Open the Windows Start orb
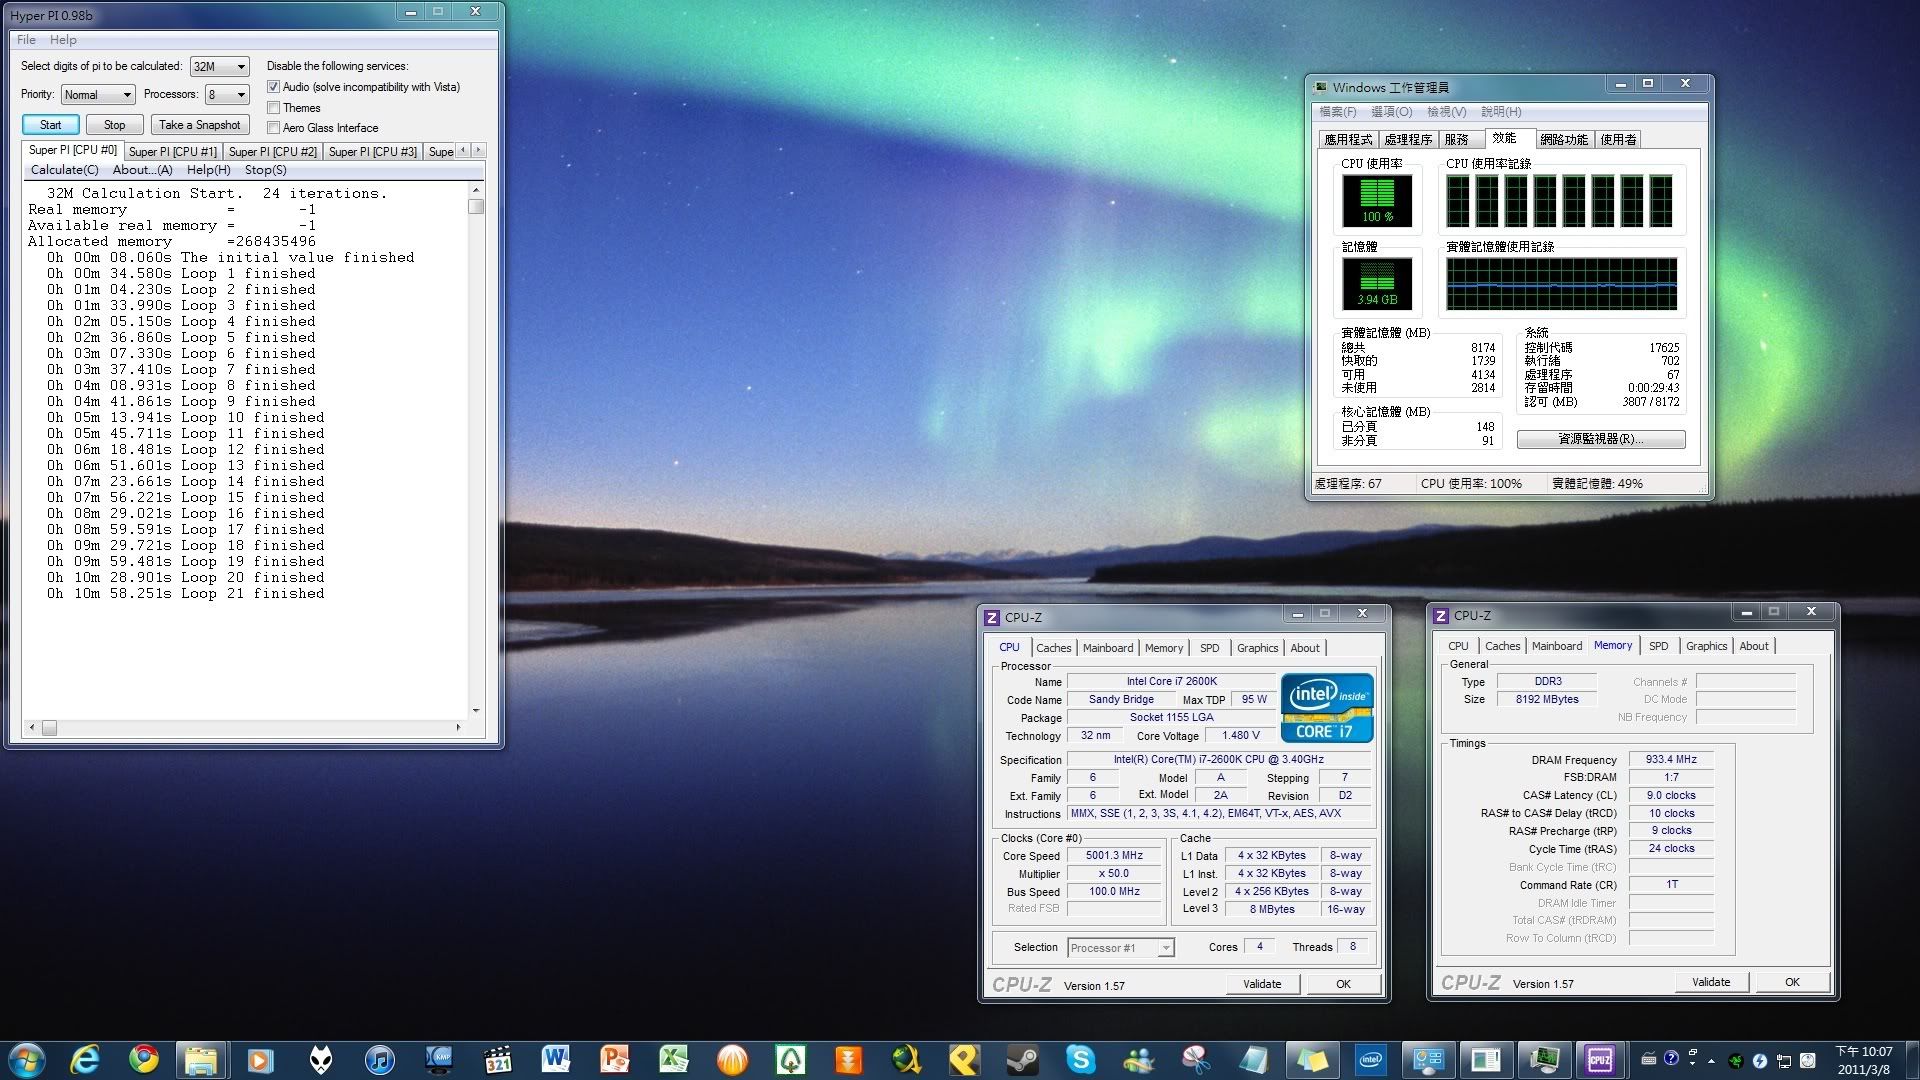Image resolution: width=1920 pixels, height=1080 pixels. pyautogui.click(x=26, y=1060)
